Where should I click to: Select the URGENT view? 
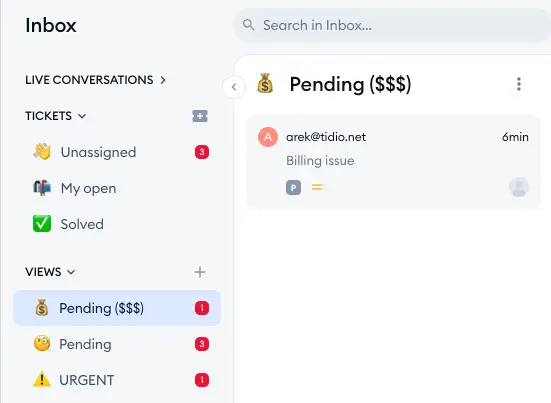coord(117,380)
